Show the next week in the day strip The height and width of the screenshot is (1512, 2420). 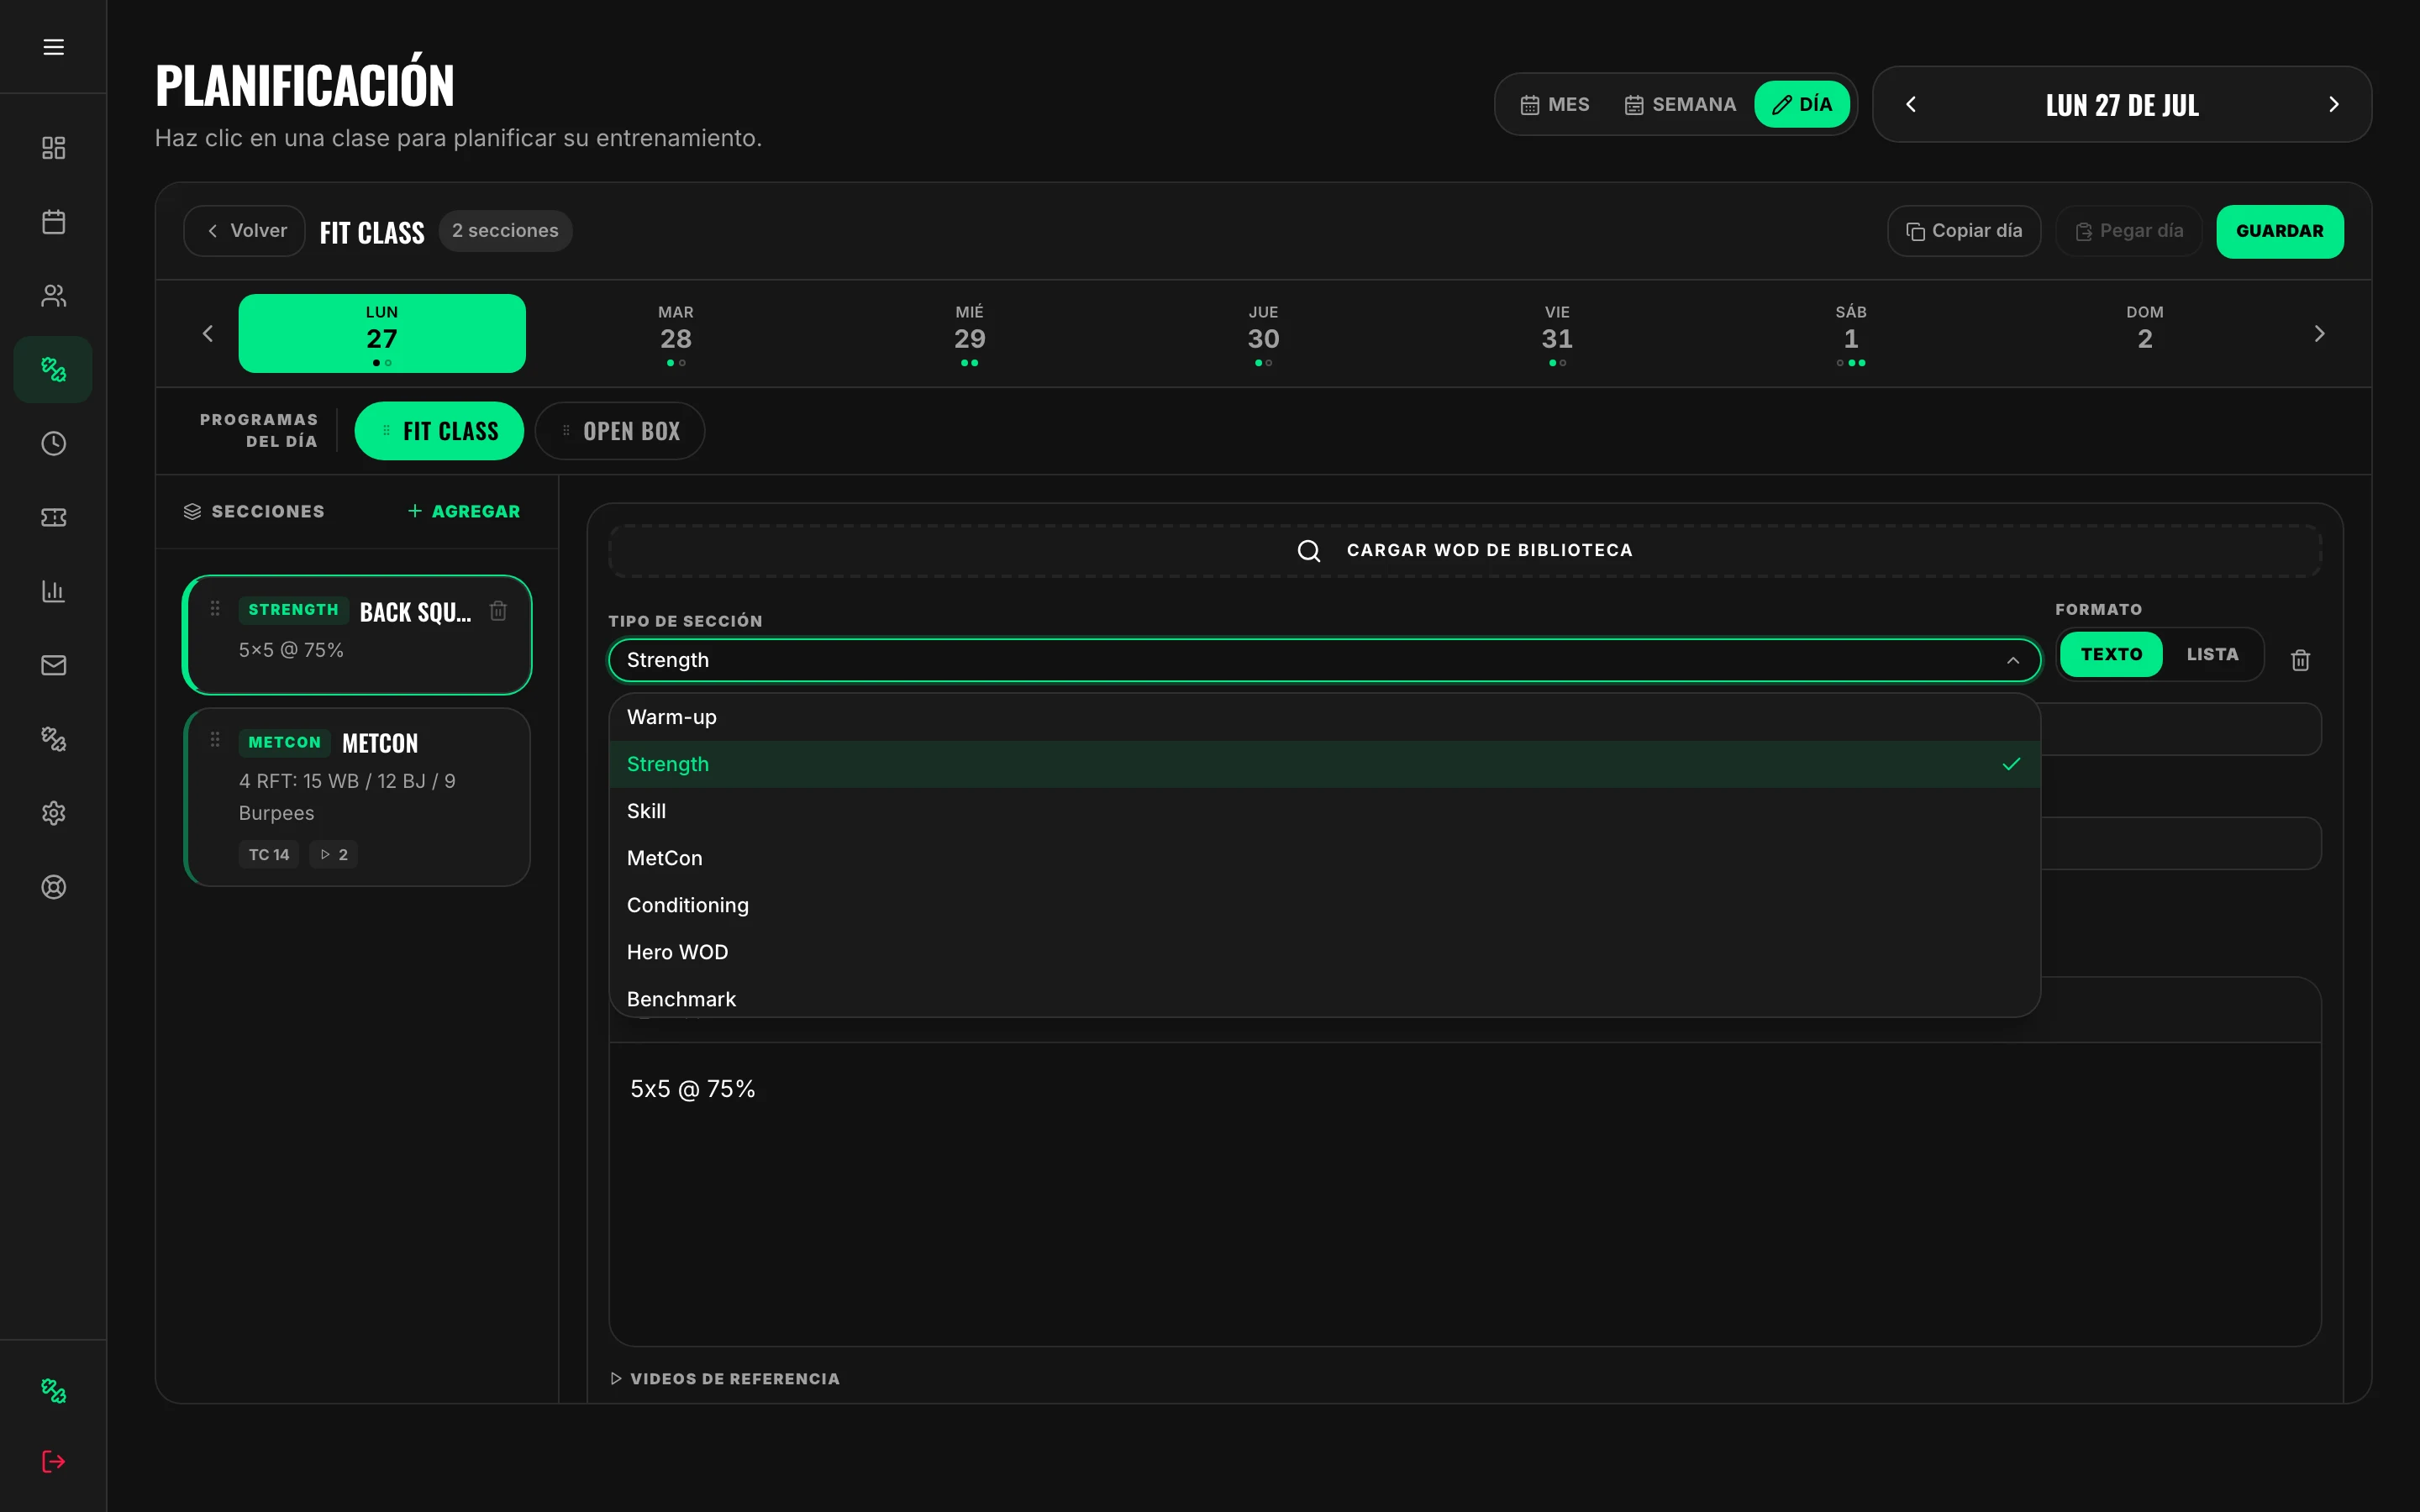(x=2319, y=334)
